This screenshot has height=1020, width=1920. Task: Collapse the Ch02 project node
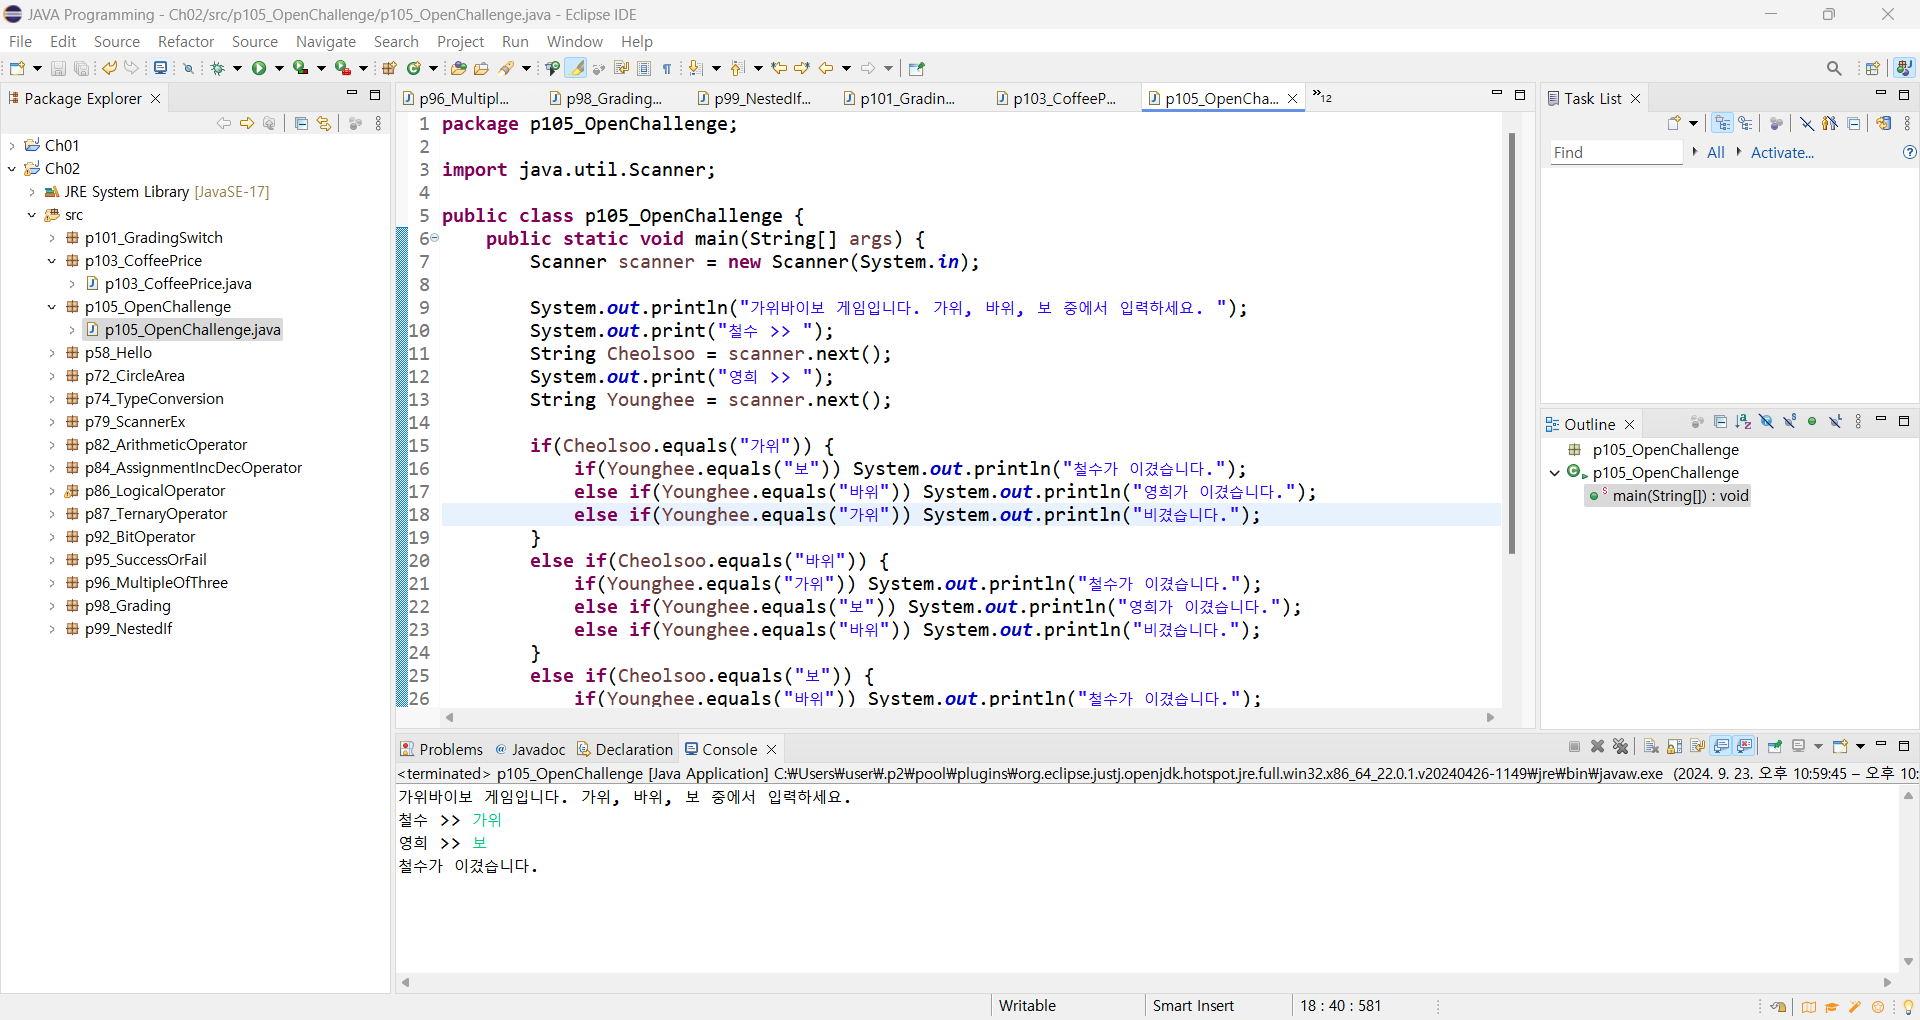point(12,169)
